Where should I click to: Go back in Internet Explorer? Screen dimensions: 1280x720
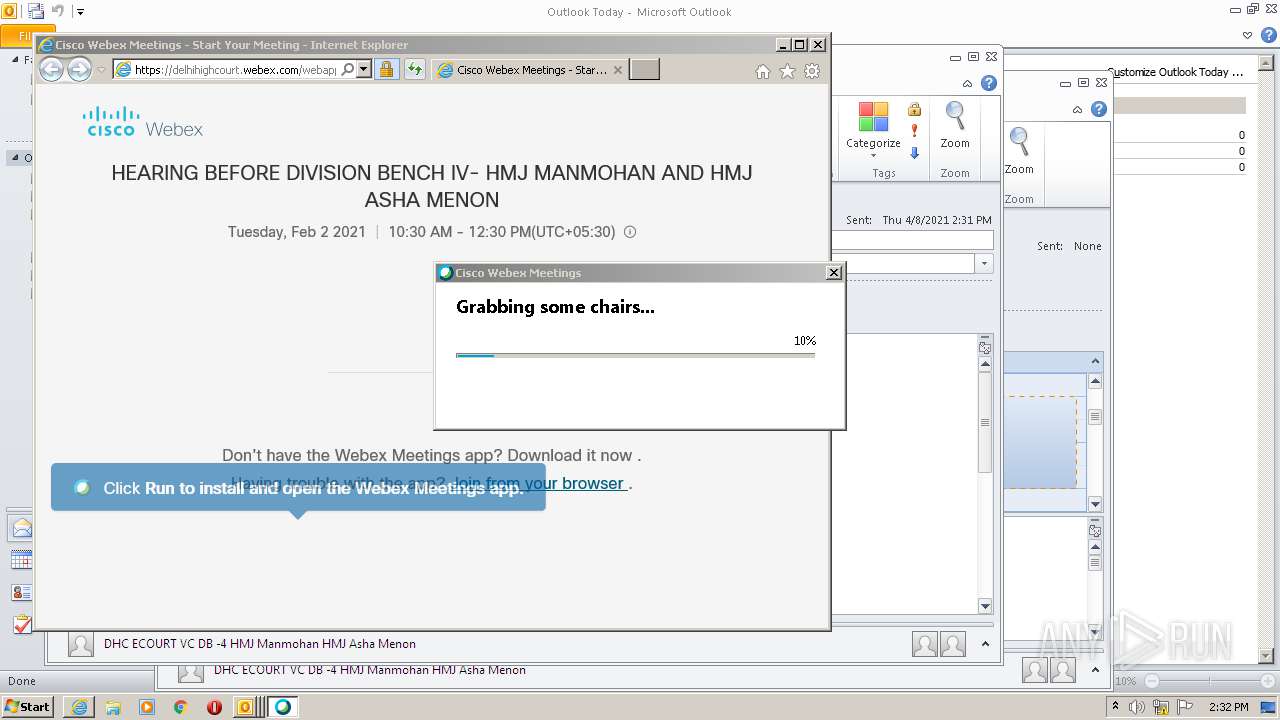pos(51,69)
